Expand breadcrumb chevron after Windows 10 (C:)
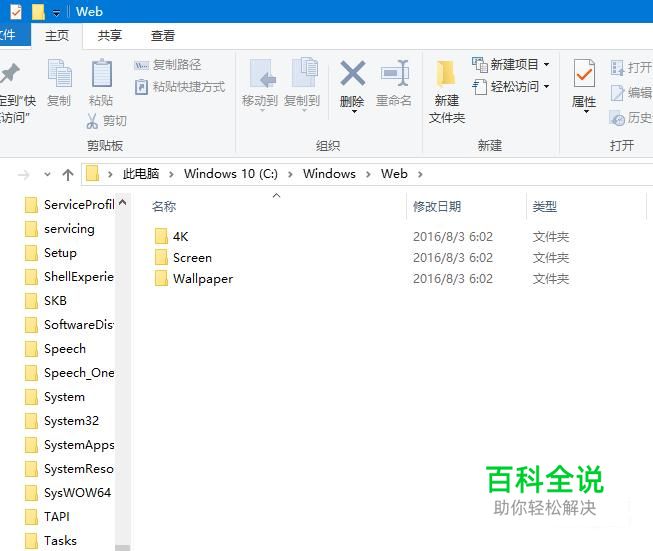This screenshot has width=653, height=551. point(290,174)
